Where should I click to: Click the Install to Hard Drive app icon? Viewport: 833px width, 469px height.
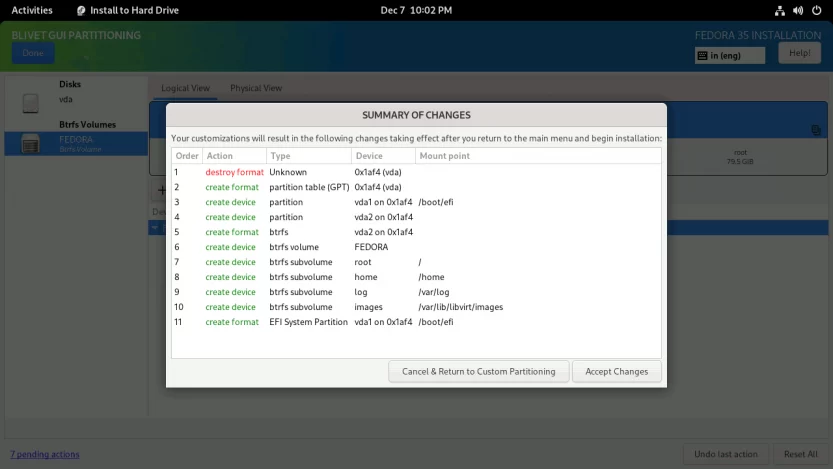(x=81, y=11)
